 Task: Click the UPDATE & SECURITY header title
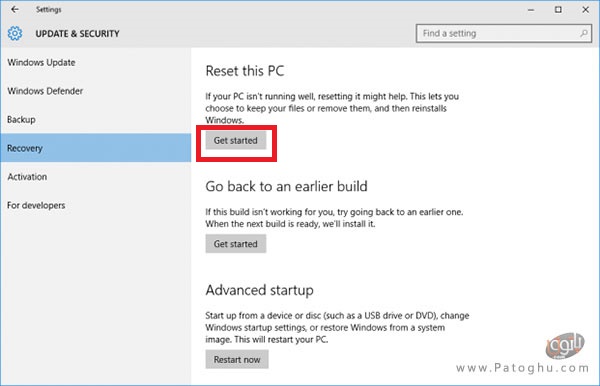point(77,34)
